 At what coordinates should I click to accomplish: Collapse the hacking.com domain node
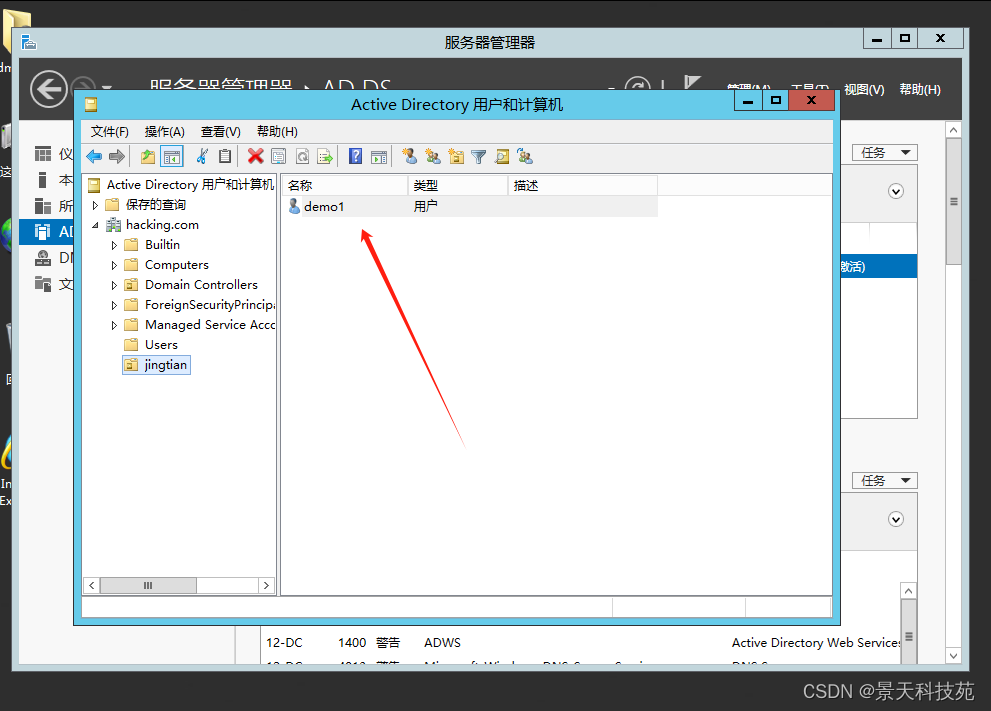(x=95, y=225)
